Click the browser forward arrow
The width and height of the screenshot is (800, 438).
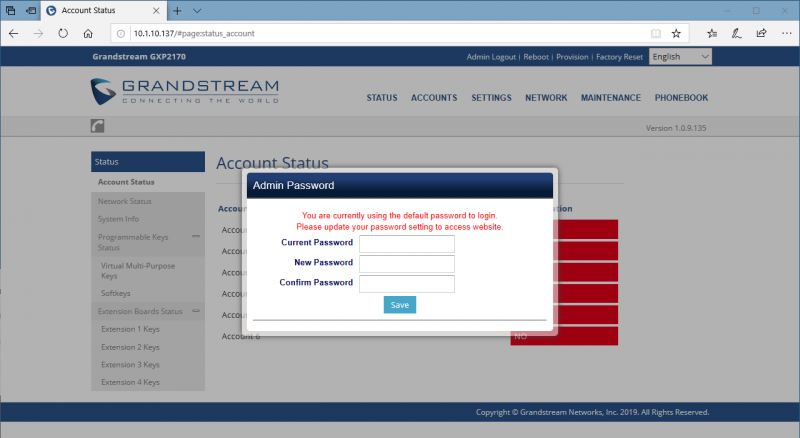tap(38, 34)
